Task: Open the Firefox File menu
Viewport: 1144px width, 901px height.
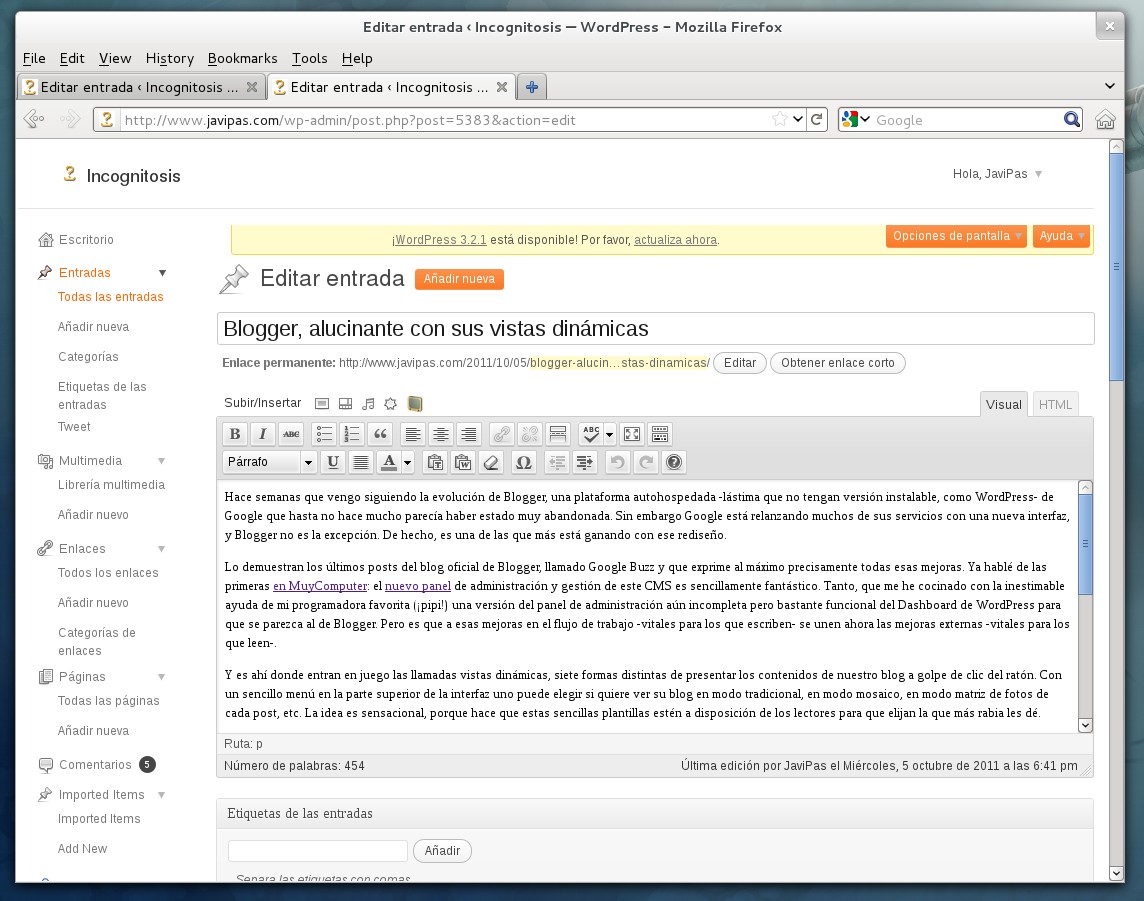Action: [34, 58]
